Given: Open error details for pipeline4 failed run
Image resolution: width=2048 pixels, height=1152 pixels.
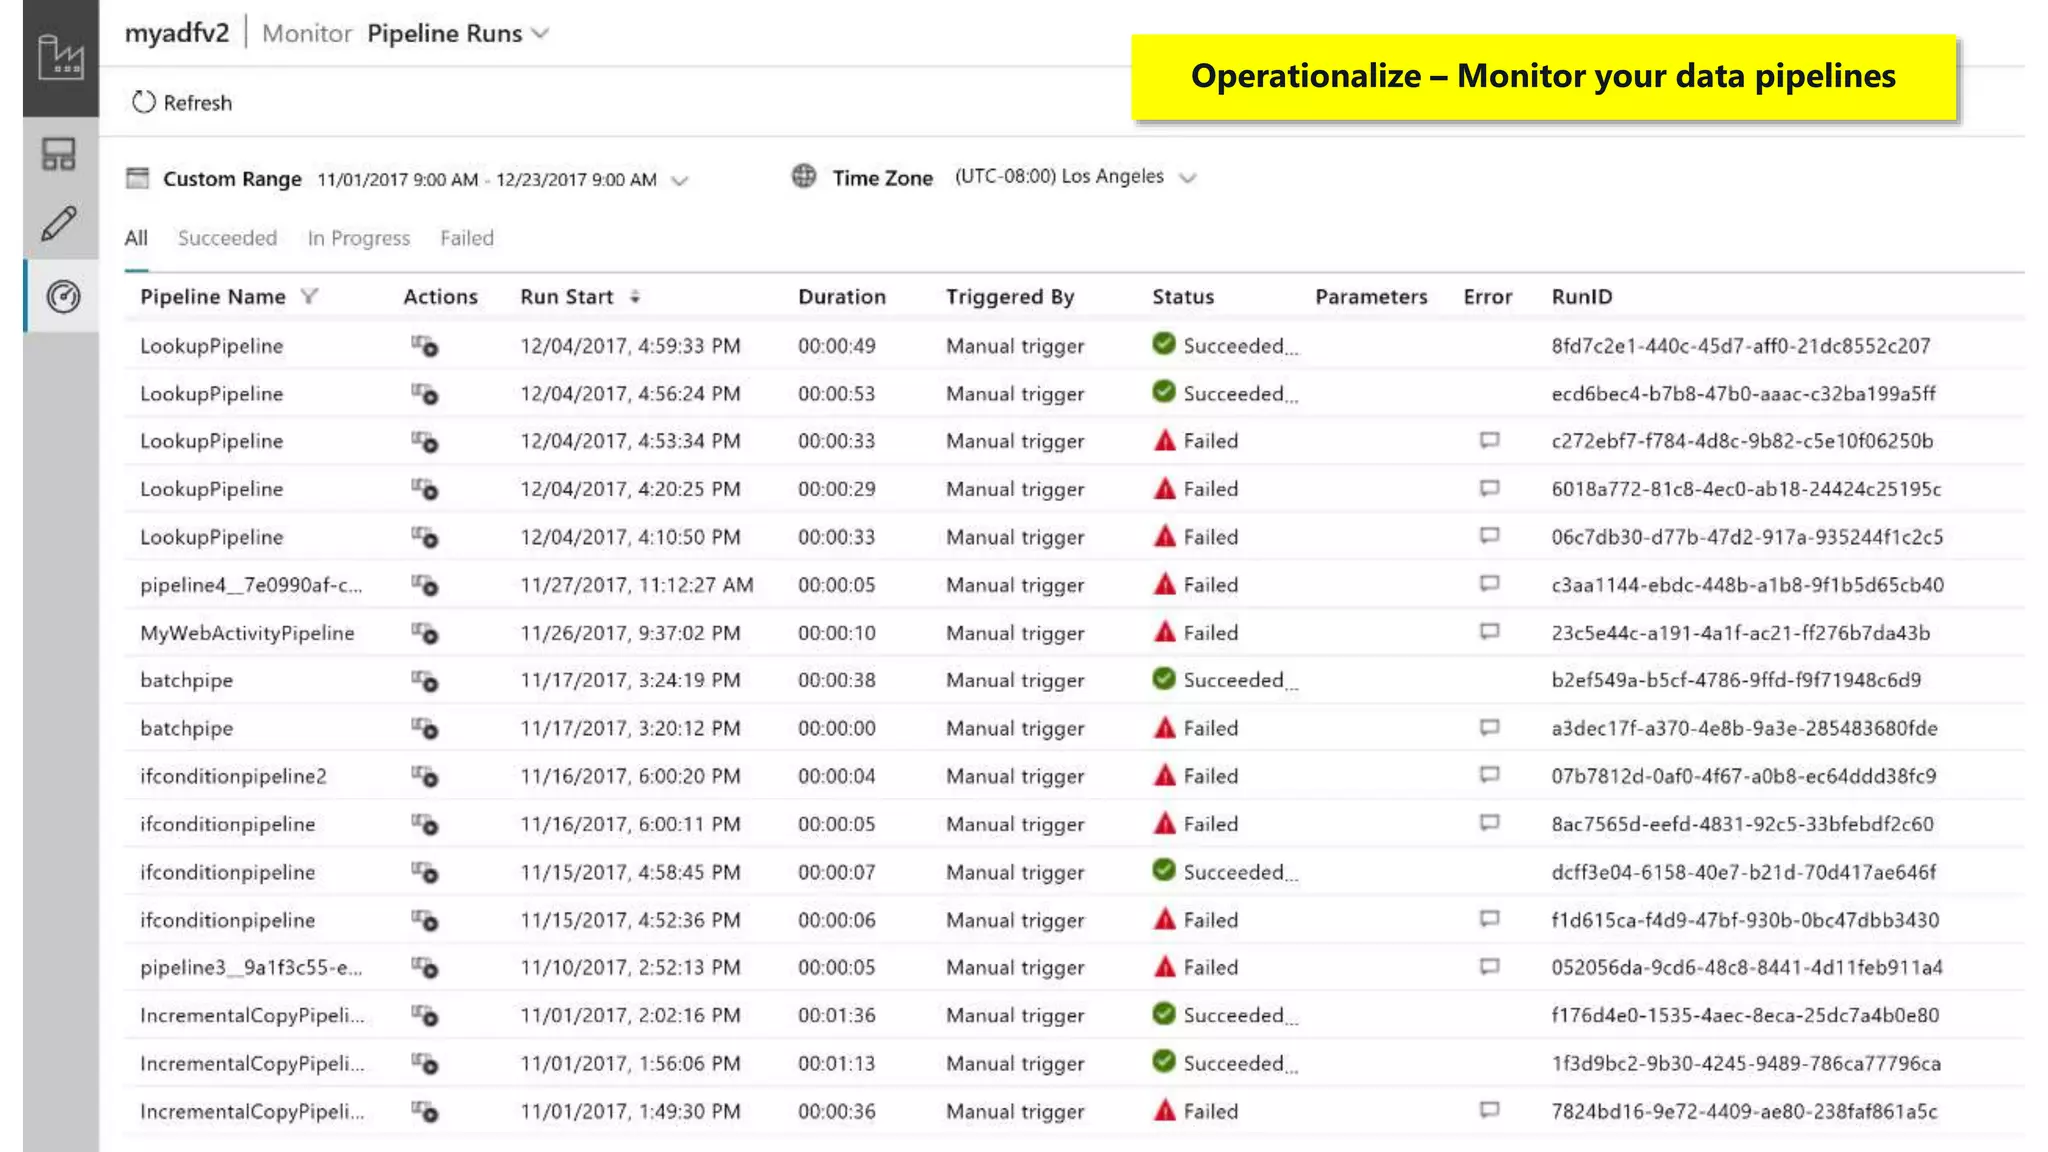Looking at the screenshot, I should point(1489,583).
